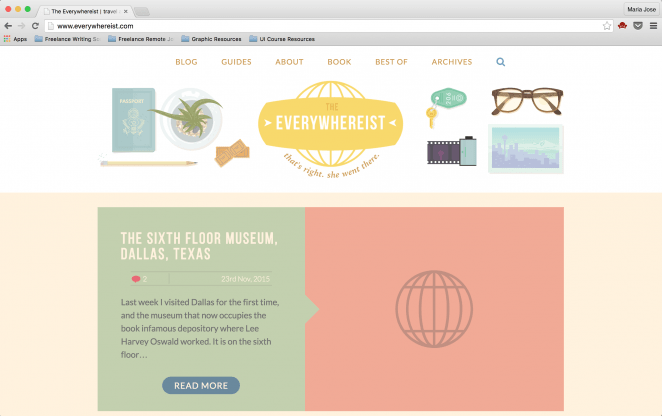Click the Pocket extension icon
662x416 pixels.
tap(637, 25)
